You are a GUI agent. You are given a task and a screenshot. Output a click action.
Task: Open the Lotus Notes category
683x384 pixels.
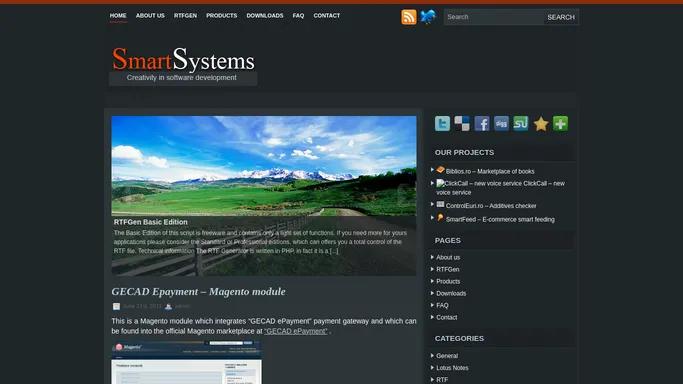453,368
